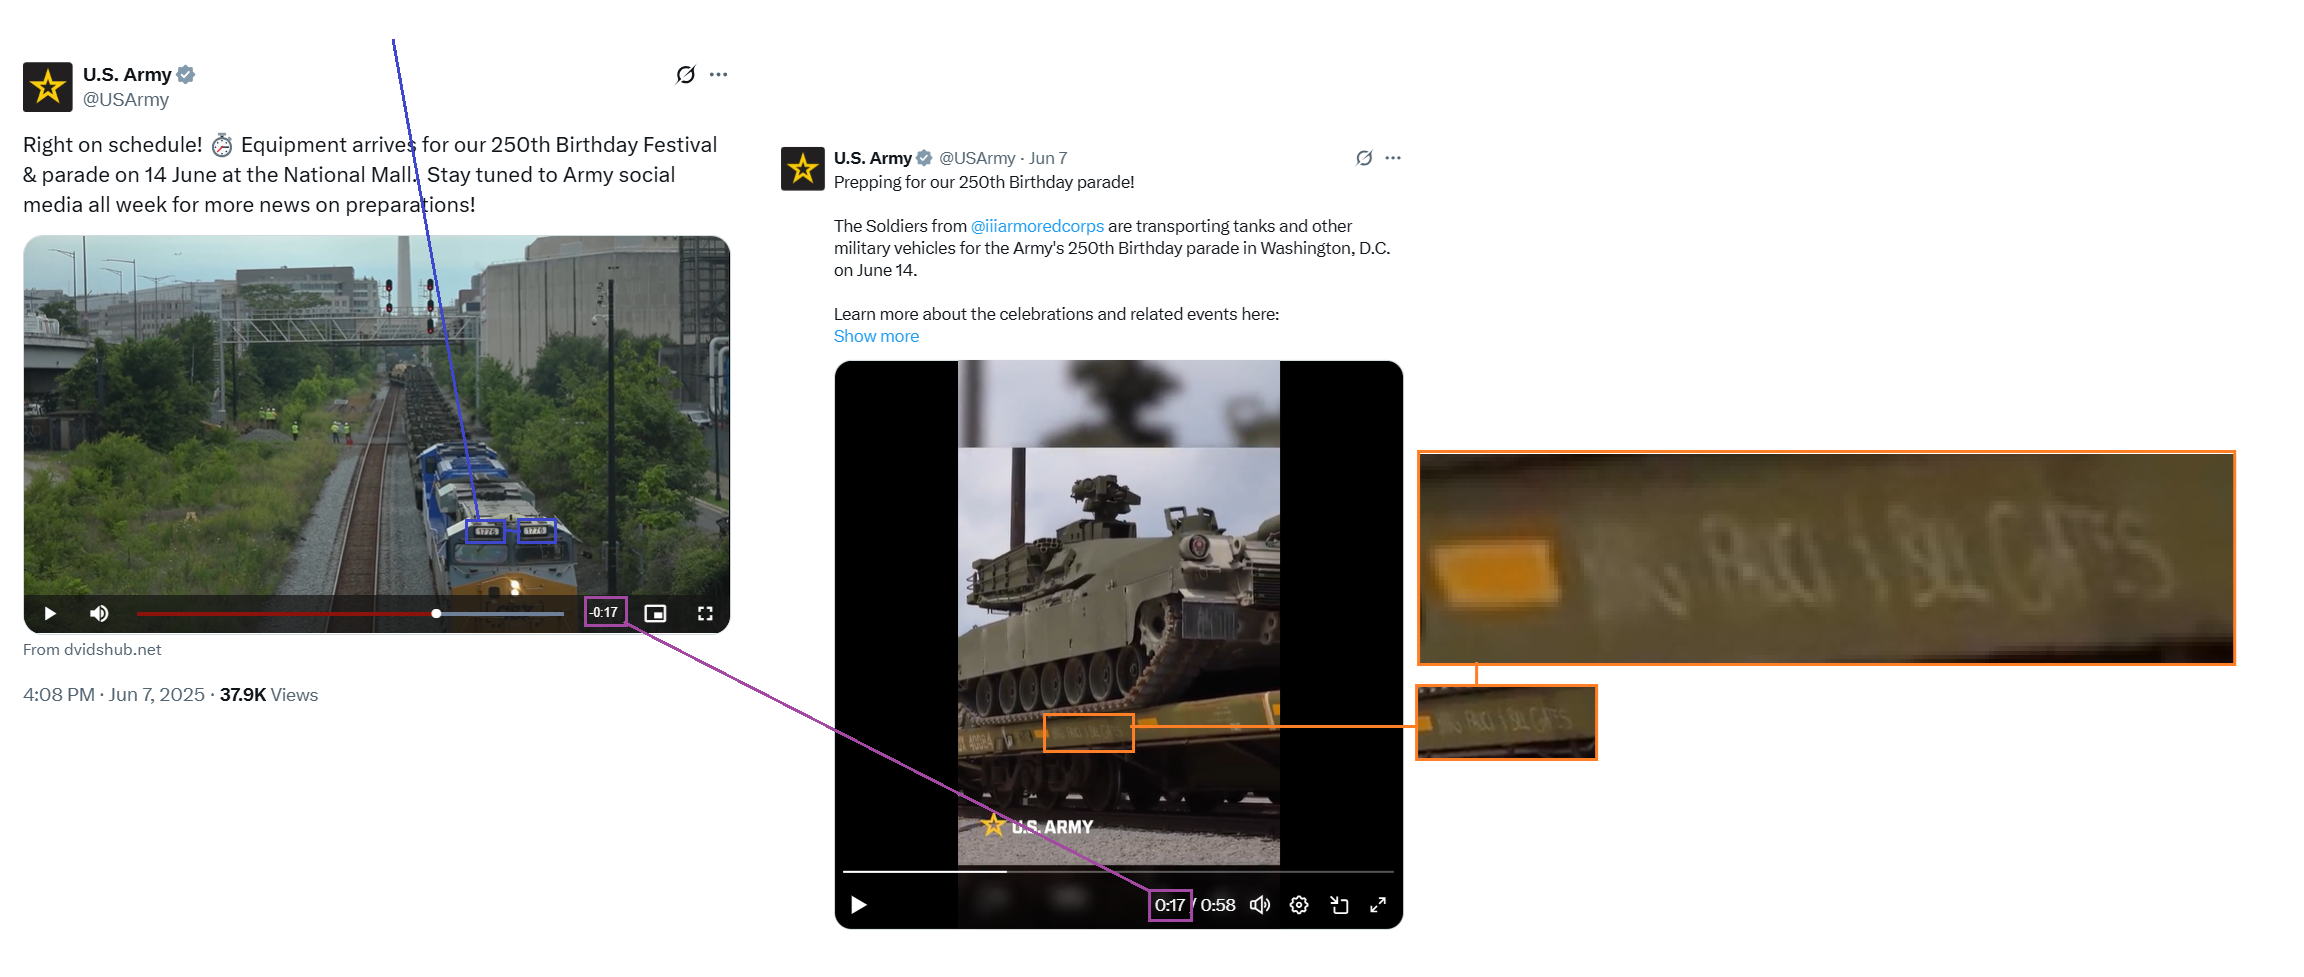
Task: Click U.S. Army name in left tweet
Action: tap(127, 75)
